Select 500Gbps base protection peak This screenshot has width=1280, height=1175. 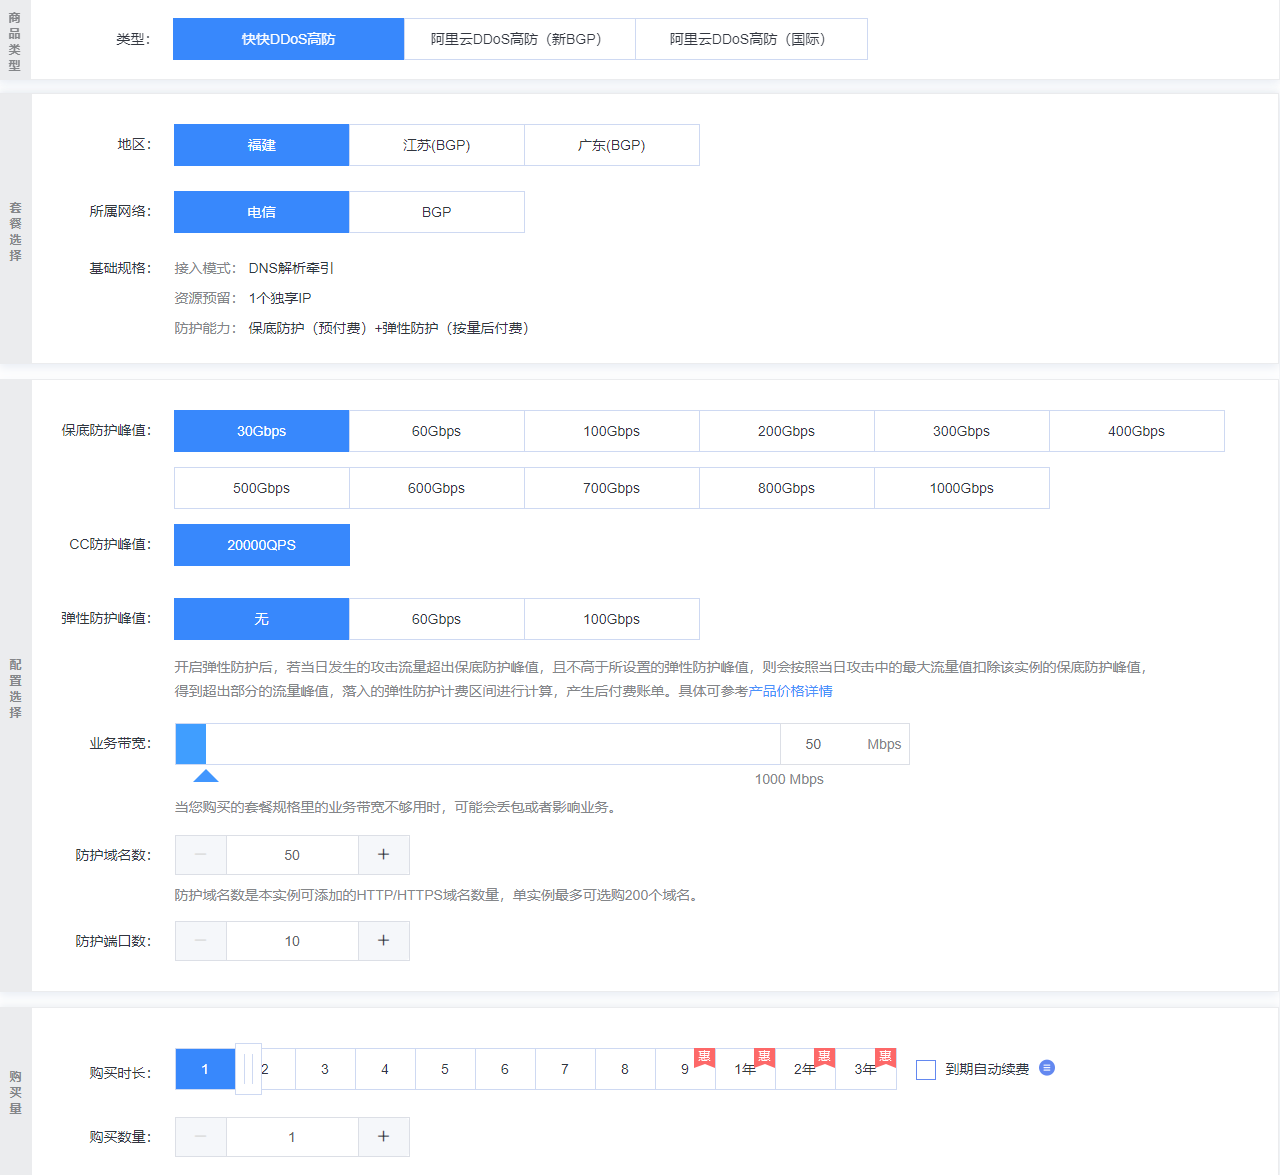[261, 488]
